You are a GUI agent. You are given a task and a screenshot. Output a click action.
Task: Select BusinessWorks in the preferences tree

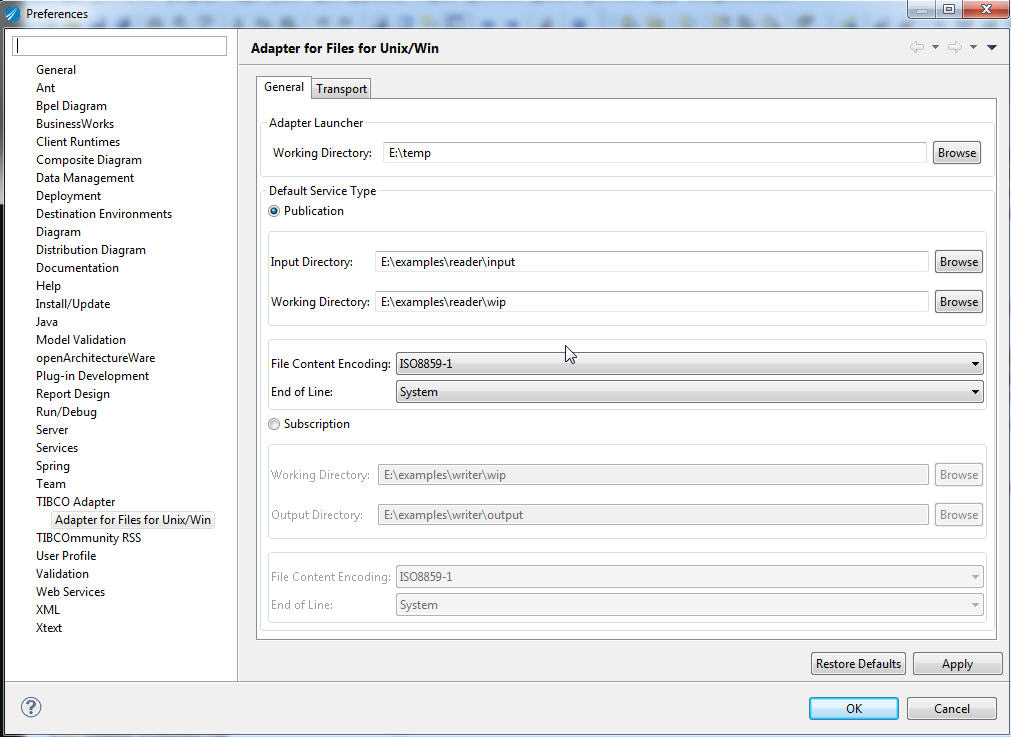pyautogui.click(x=75, y=124)
